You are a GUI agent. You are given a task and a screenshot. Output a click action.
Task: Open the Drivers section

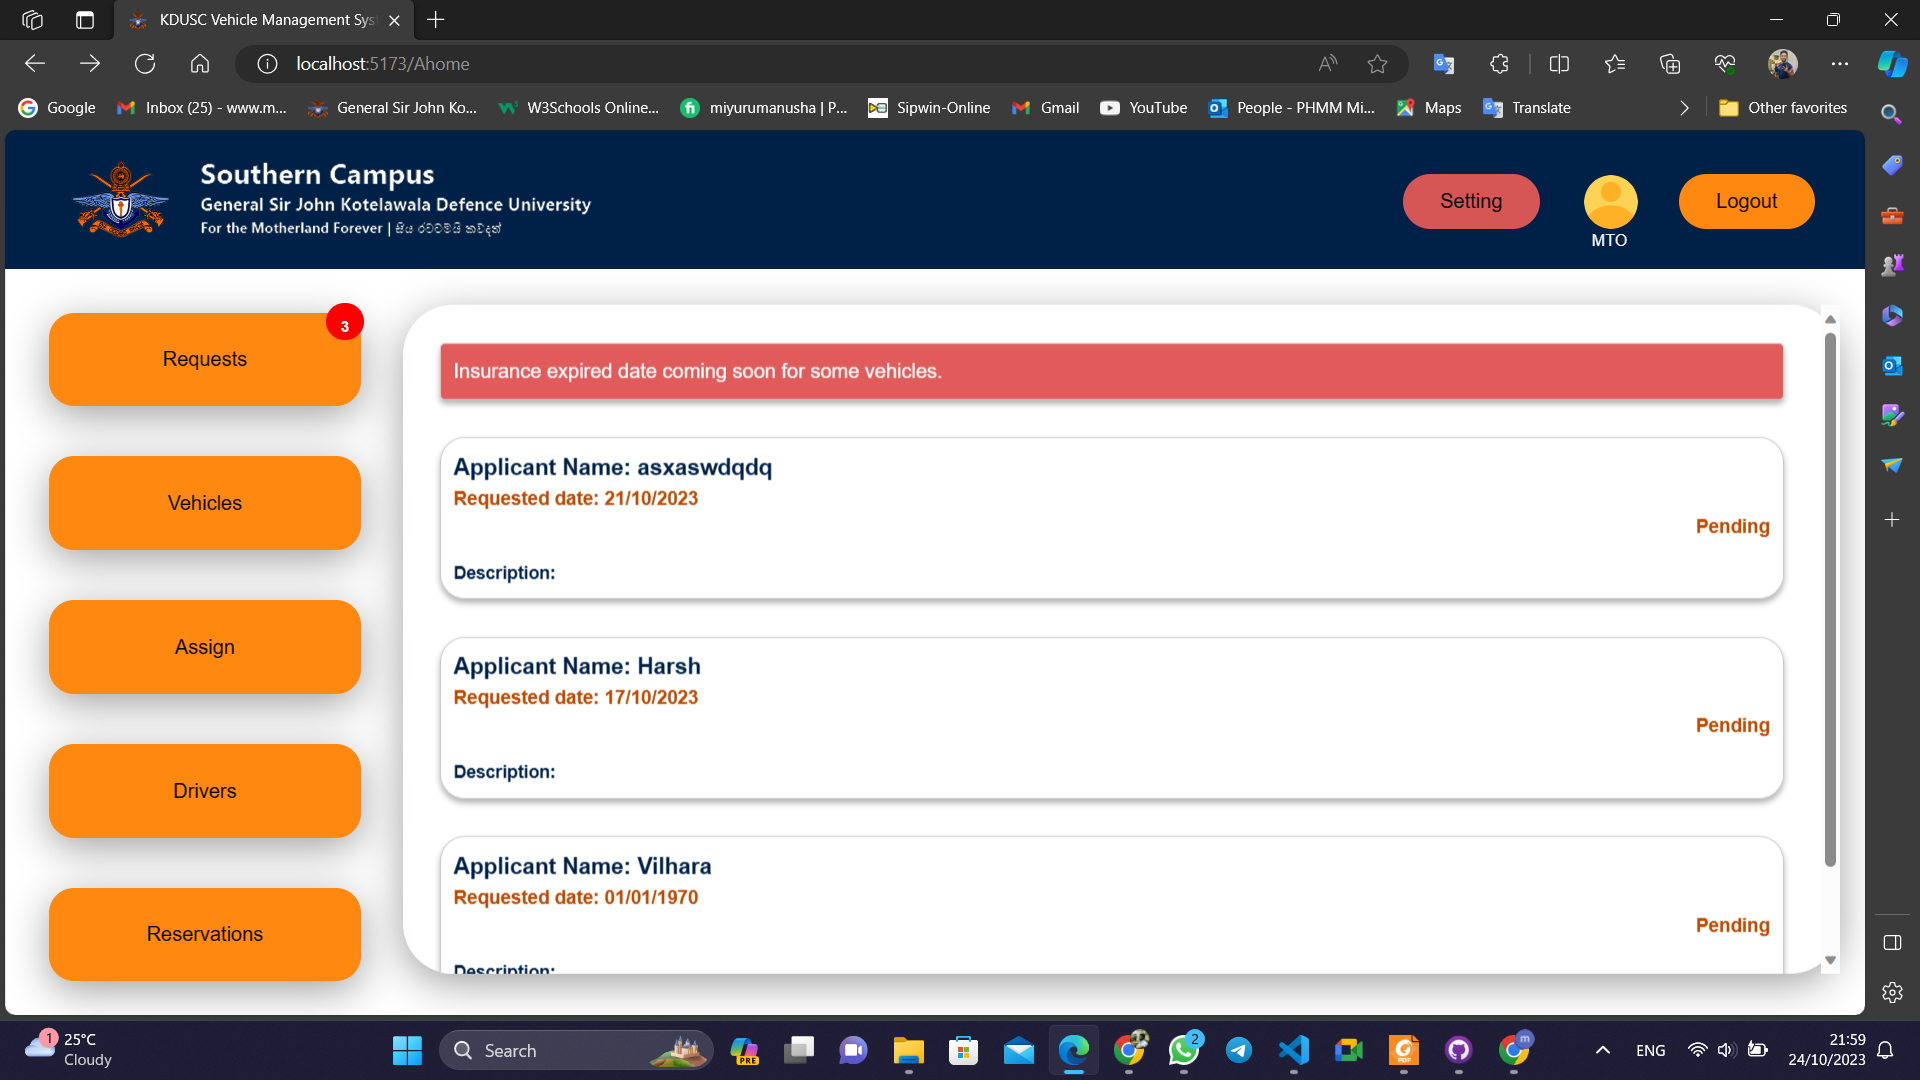pyautogui.click(x=205, y=791)
